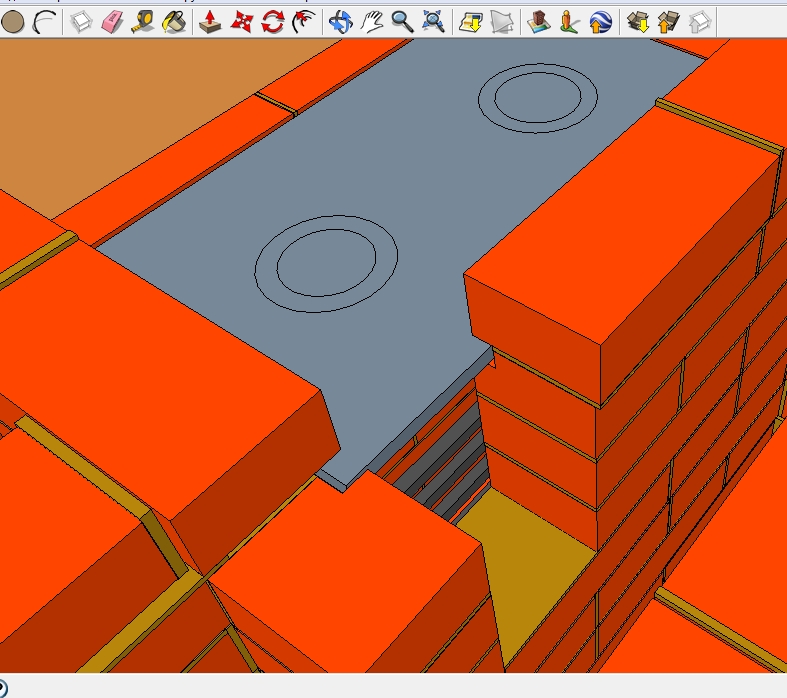This screenshot has height=698, width=787.
Task: Select the Push/Pull tool
Action: tap(211, 21)
